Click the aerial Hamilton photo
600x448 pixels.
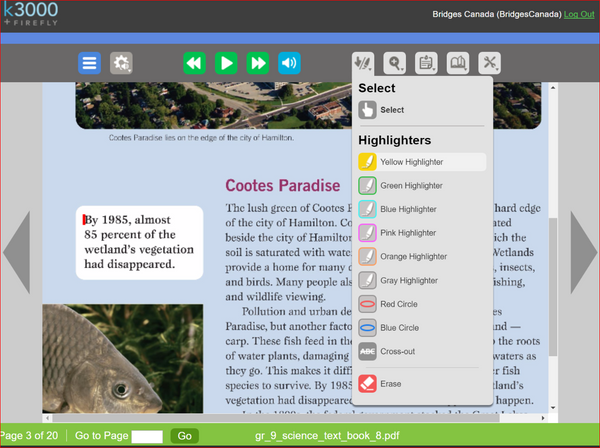214,105
